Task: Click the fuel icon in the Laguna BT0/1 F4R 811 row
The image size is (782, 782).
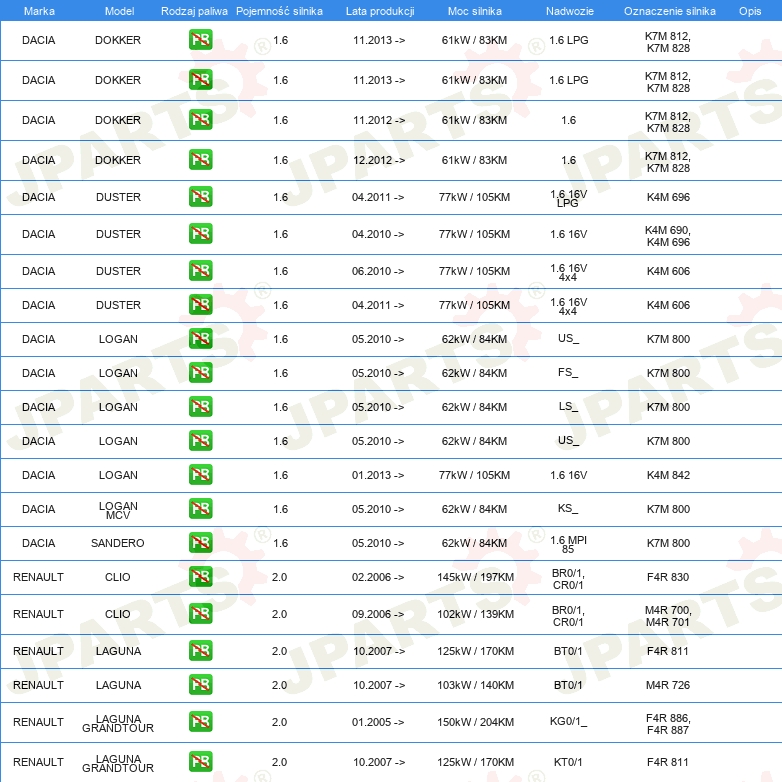Action: pyautogui.click(x=200, y=650)
